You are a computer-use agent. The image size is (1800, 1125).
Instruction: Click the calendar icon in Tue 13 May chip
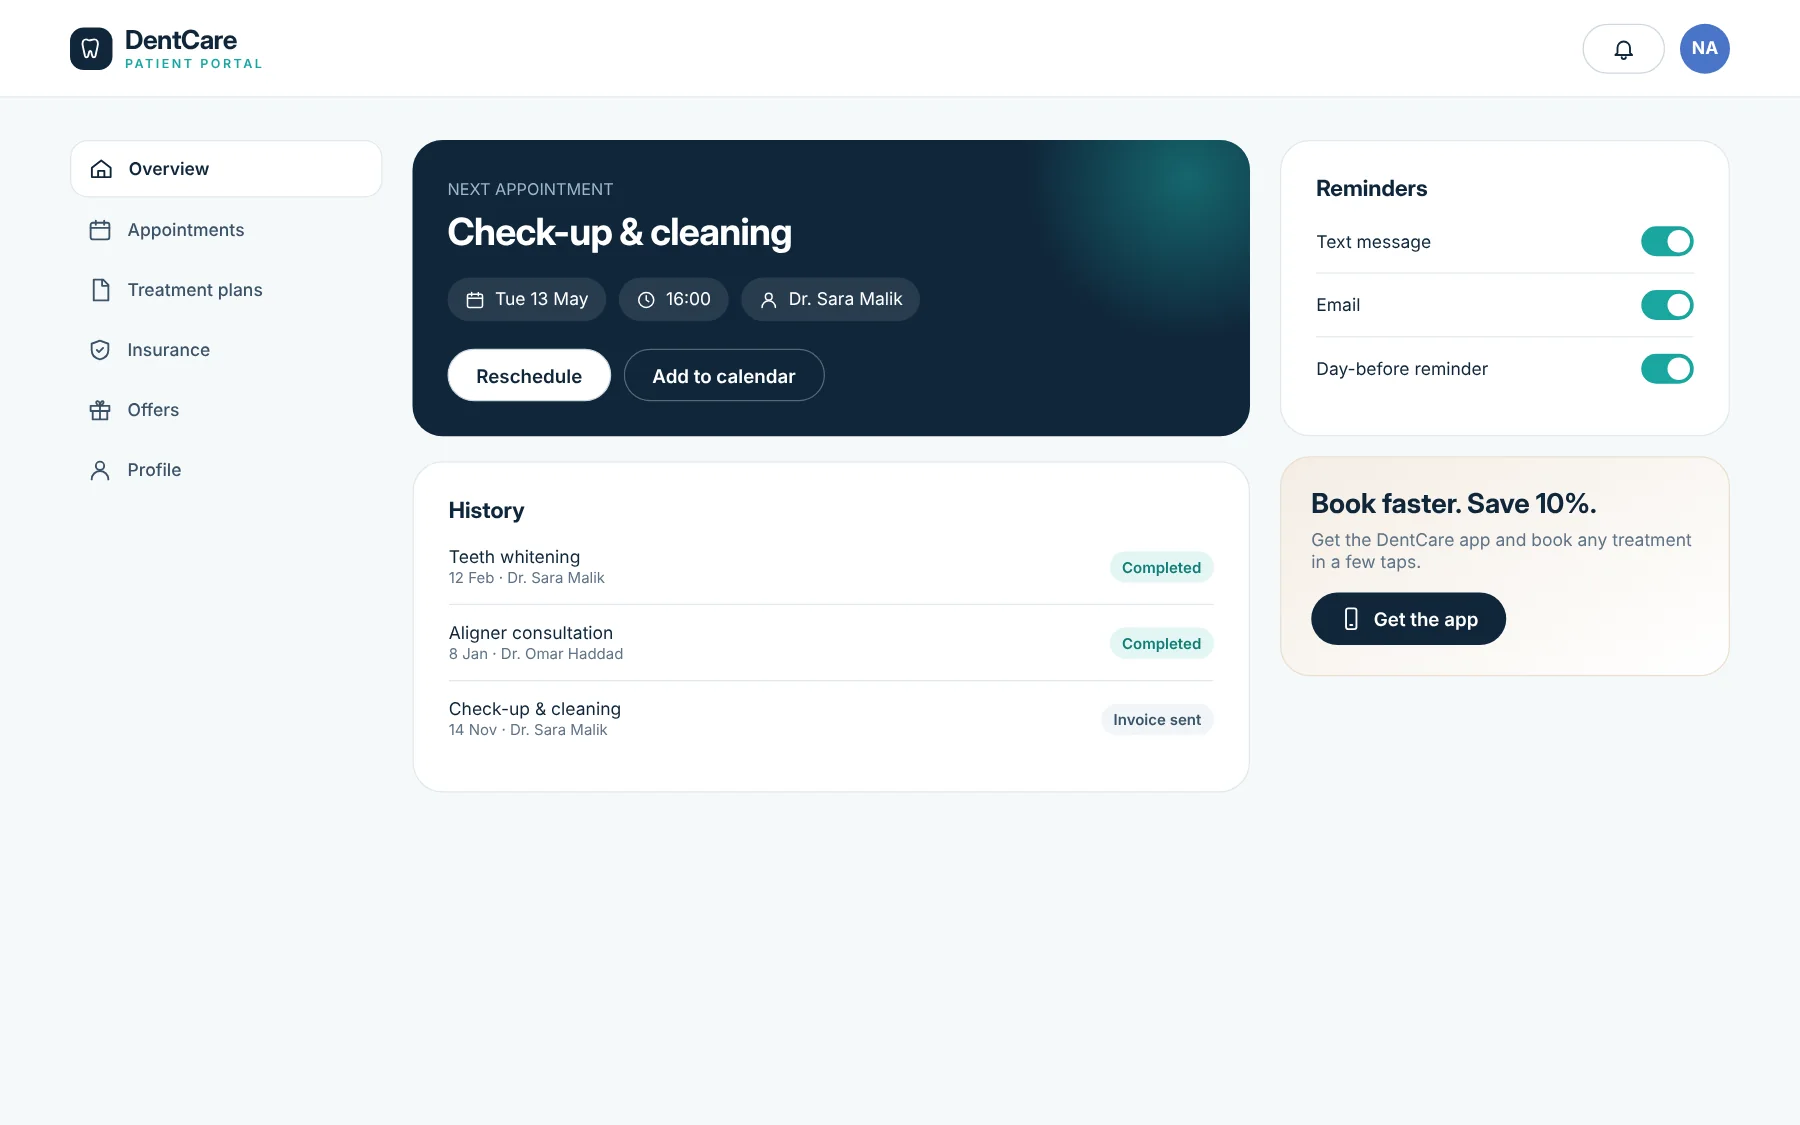(475, 300)
